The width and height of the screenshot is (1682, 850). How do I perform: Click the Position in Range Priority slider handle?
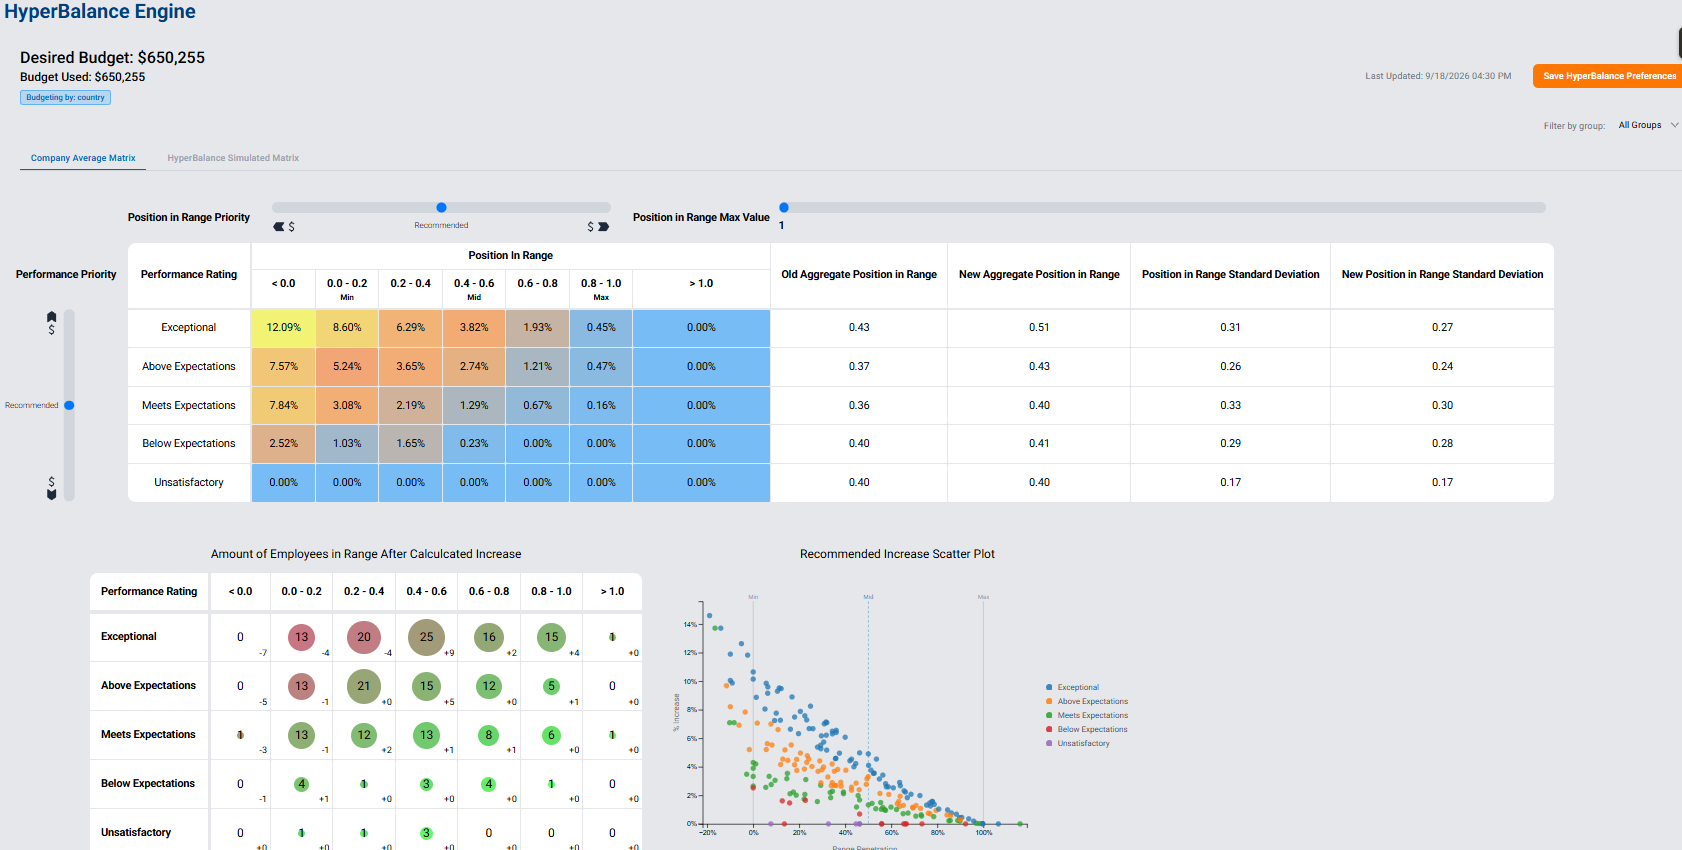pos(441,208)
